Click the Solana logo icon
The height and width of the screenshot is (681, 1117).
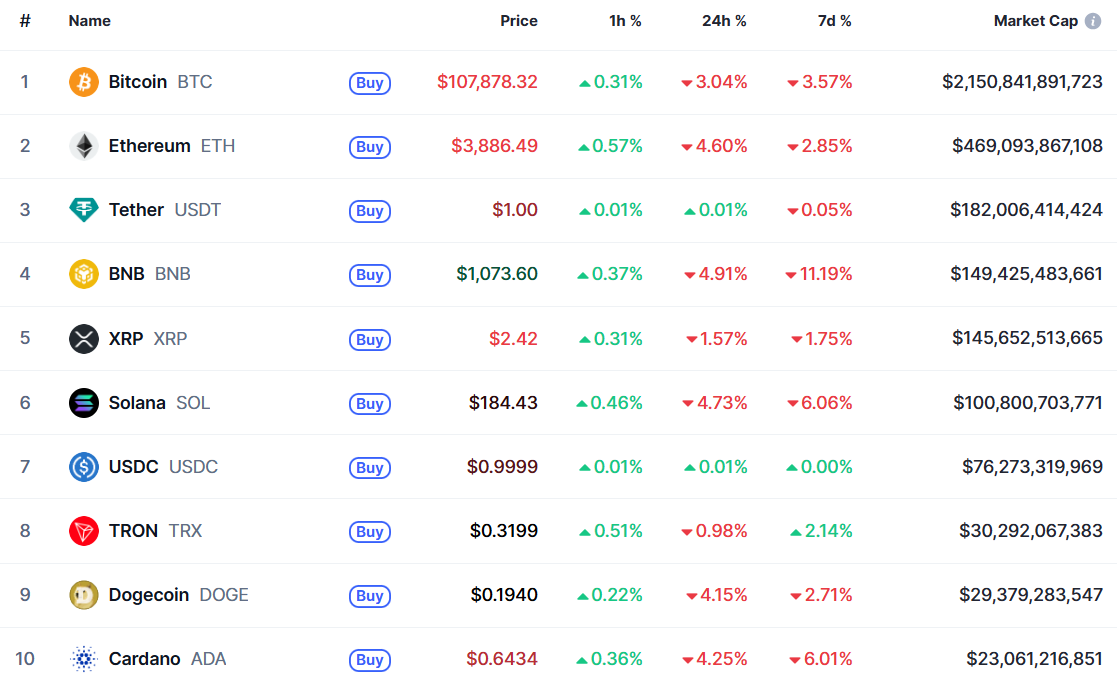[84, 403]
